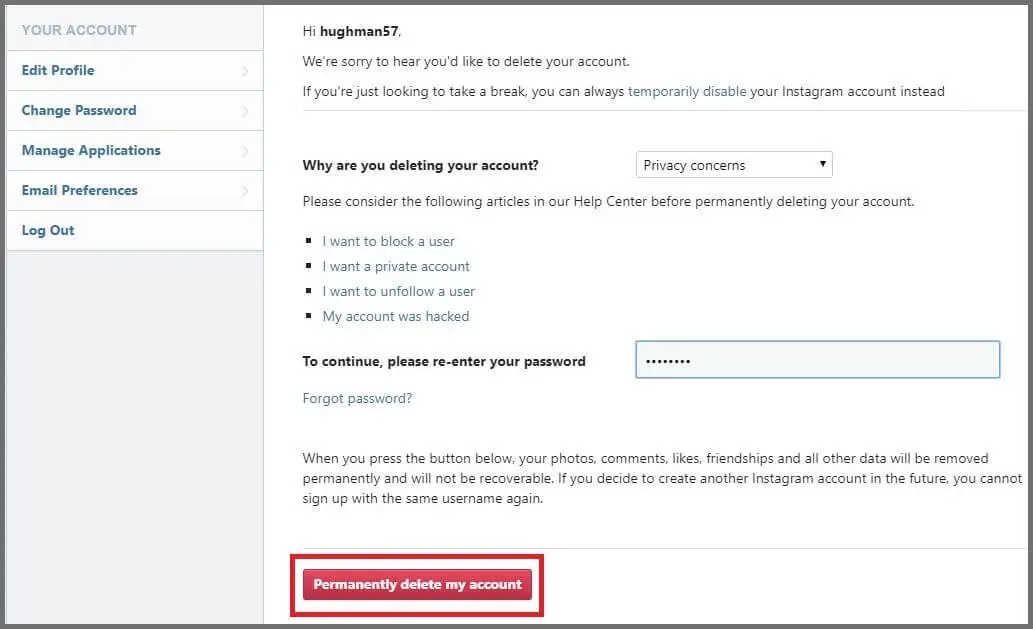The width and height of the screenshot is (1033, 629).
Task: Click the hughman57 username in the greeting
Action: point(359,31)
